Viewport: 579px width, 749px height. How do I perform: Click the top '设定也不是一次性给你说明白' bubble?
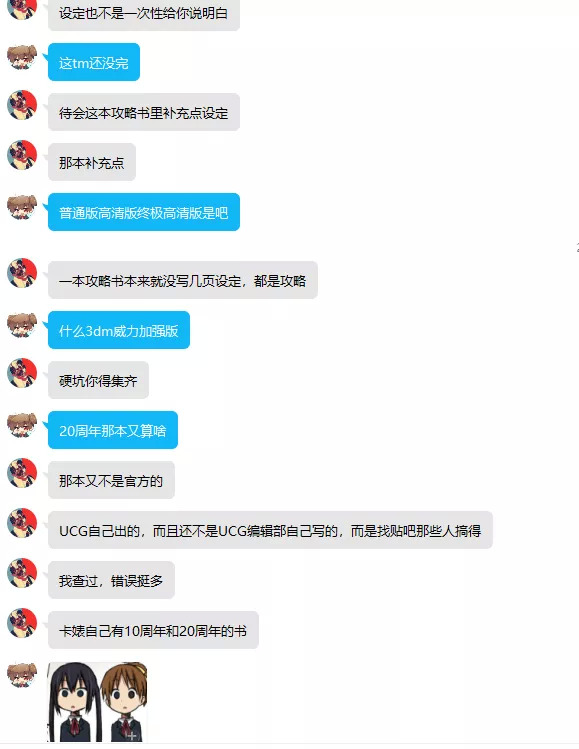pyautogui.click(x=144, y=13)
